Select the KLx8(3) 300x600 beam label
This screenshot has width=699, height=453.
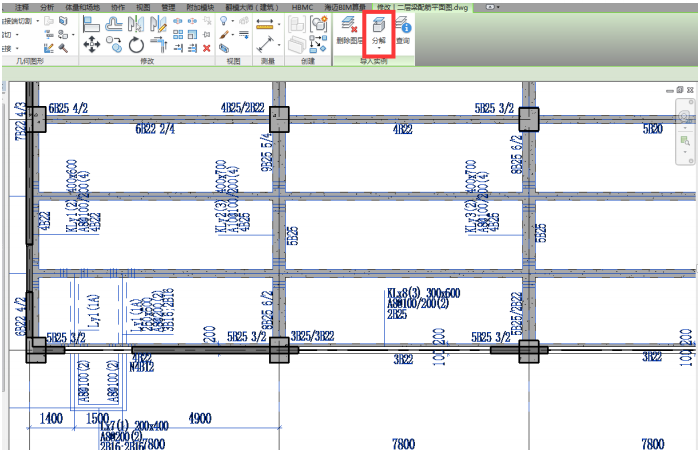[424, 293]
